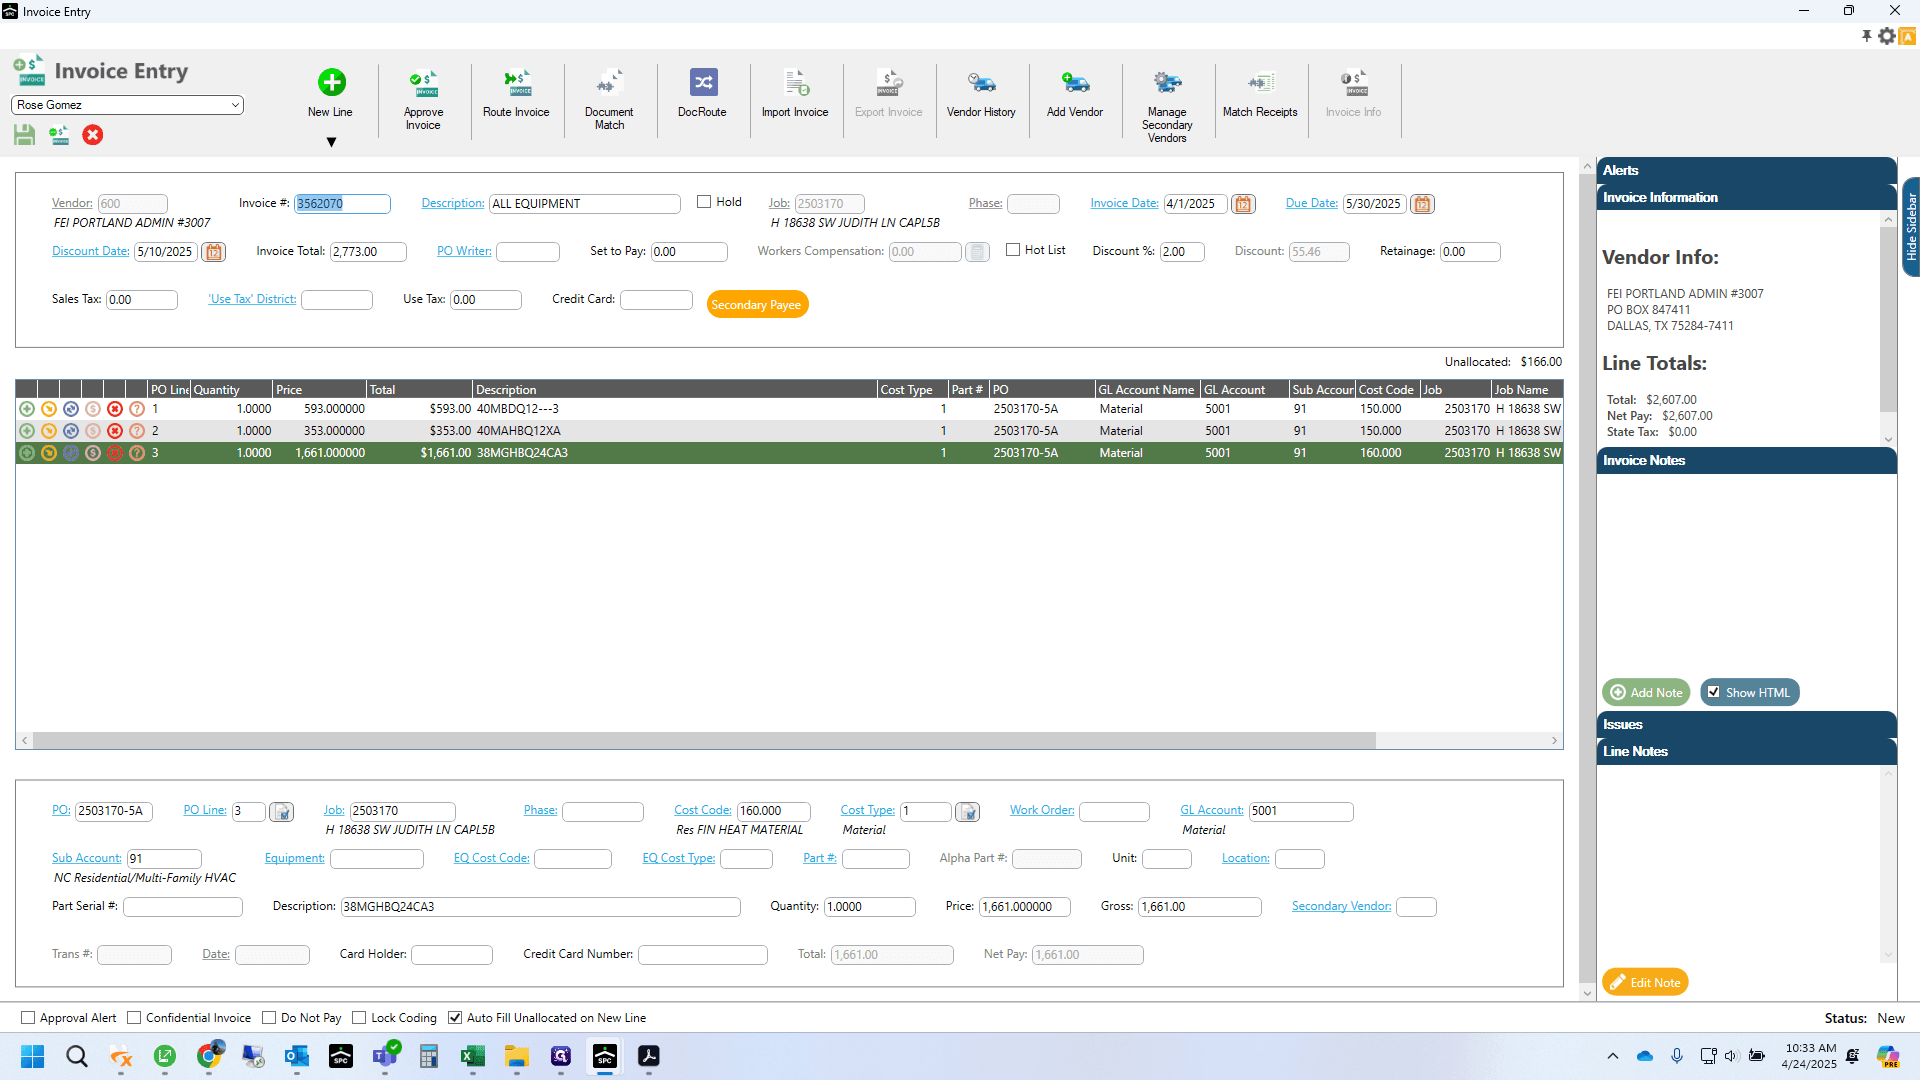This screenshot has height=1080, width=1920.
Task: Open Excel from the taskbar
Action: pos(472,1056)
